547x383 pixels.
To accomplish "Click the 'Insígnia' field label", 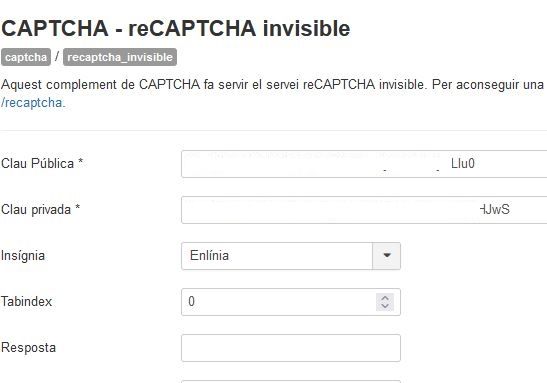I will [x=23, y=256].
